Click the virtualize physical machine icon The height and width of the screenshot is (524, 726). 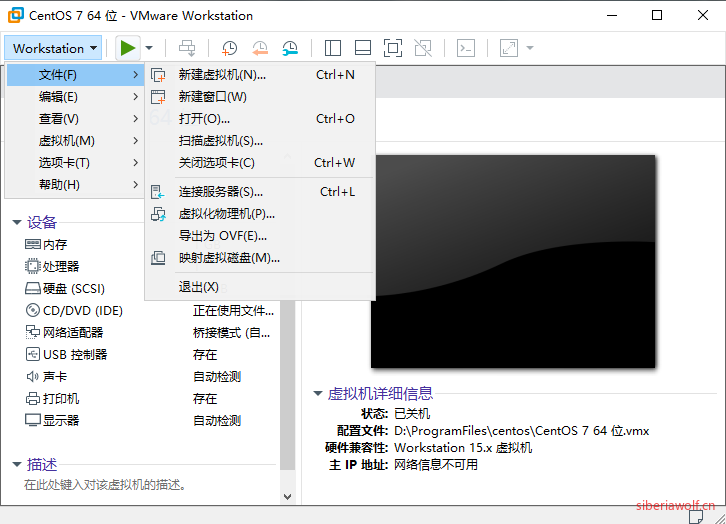coord(158,214)
